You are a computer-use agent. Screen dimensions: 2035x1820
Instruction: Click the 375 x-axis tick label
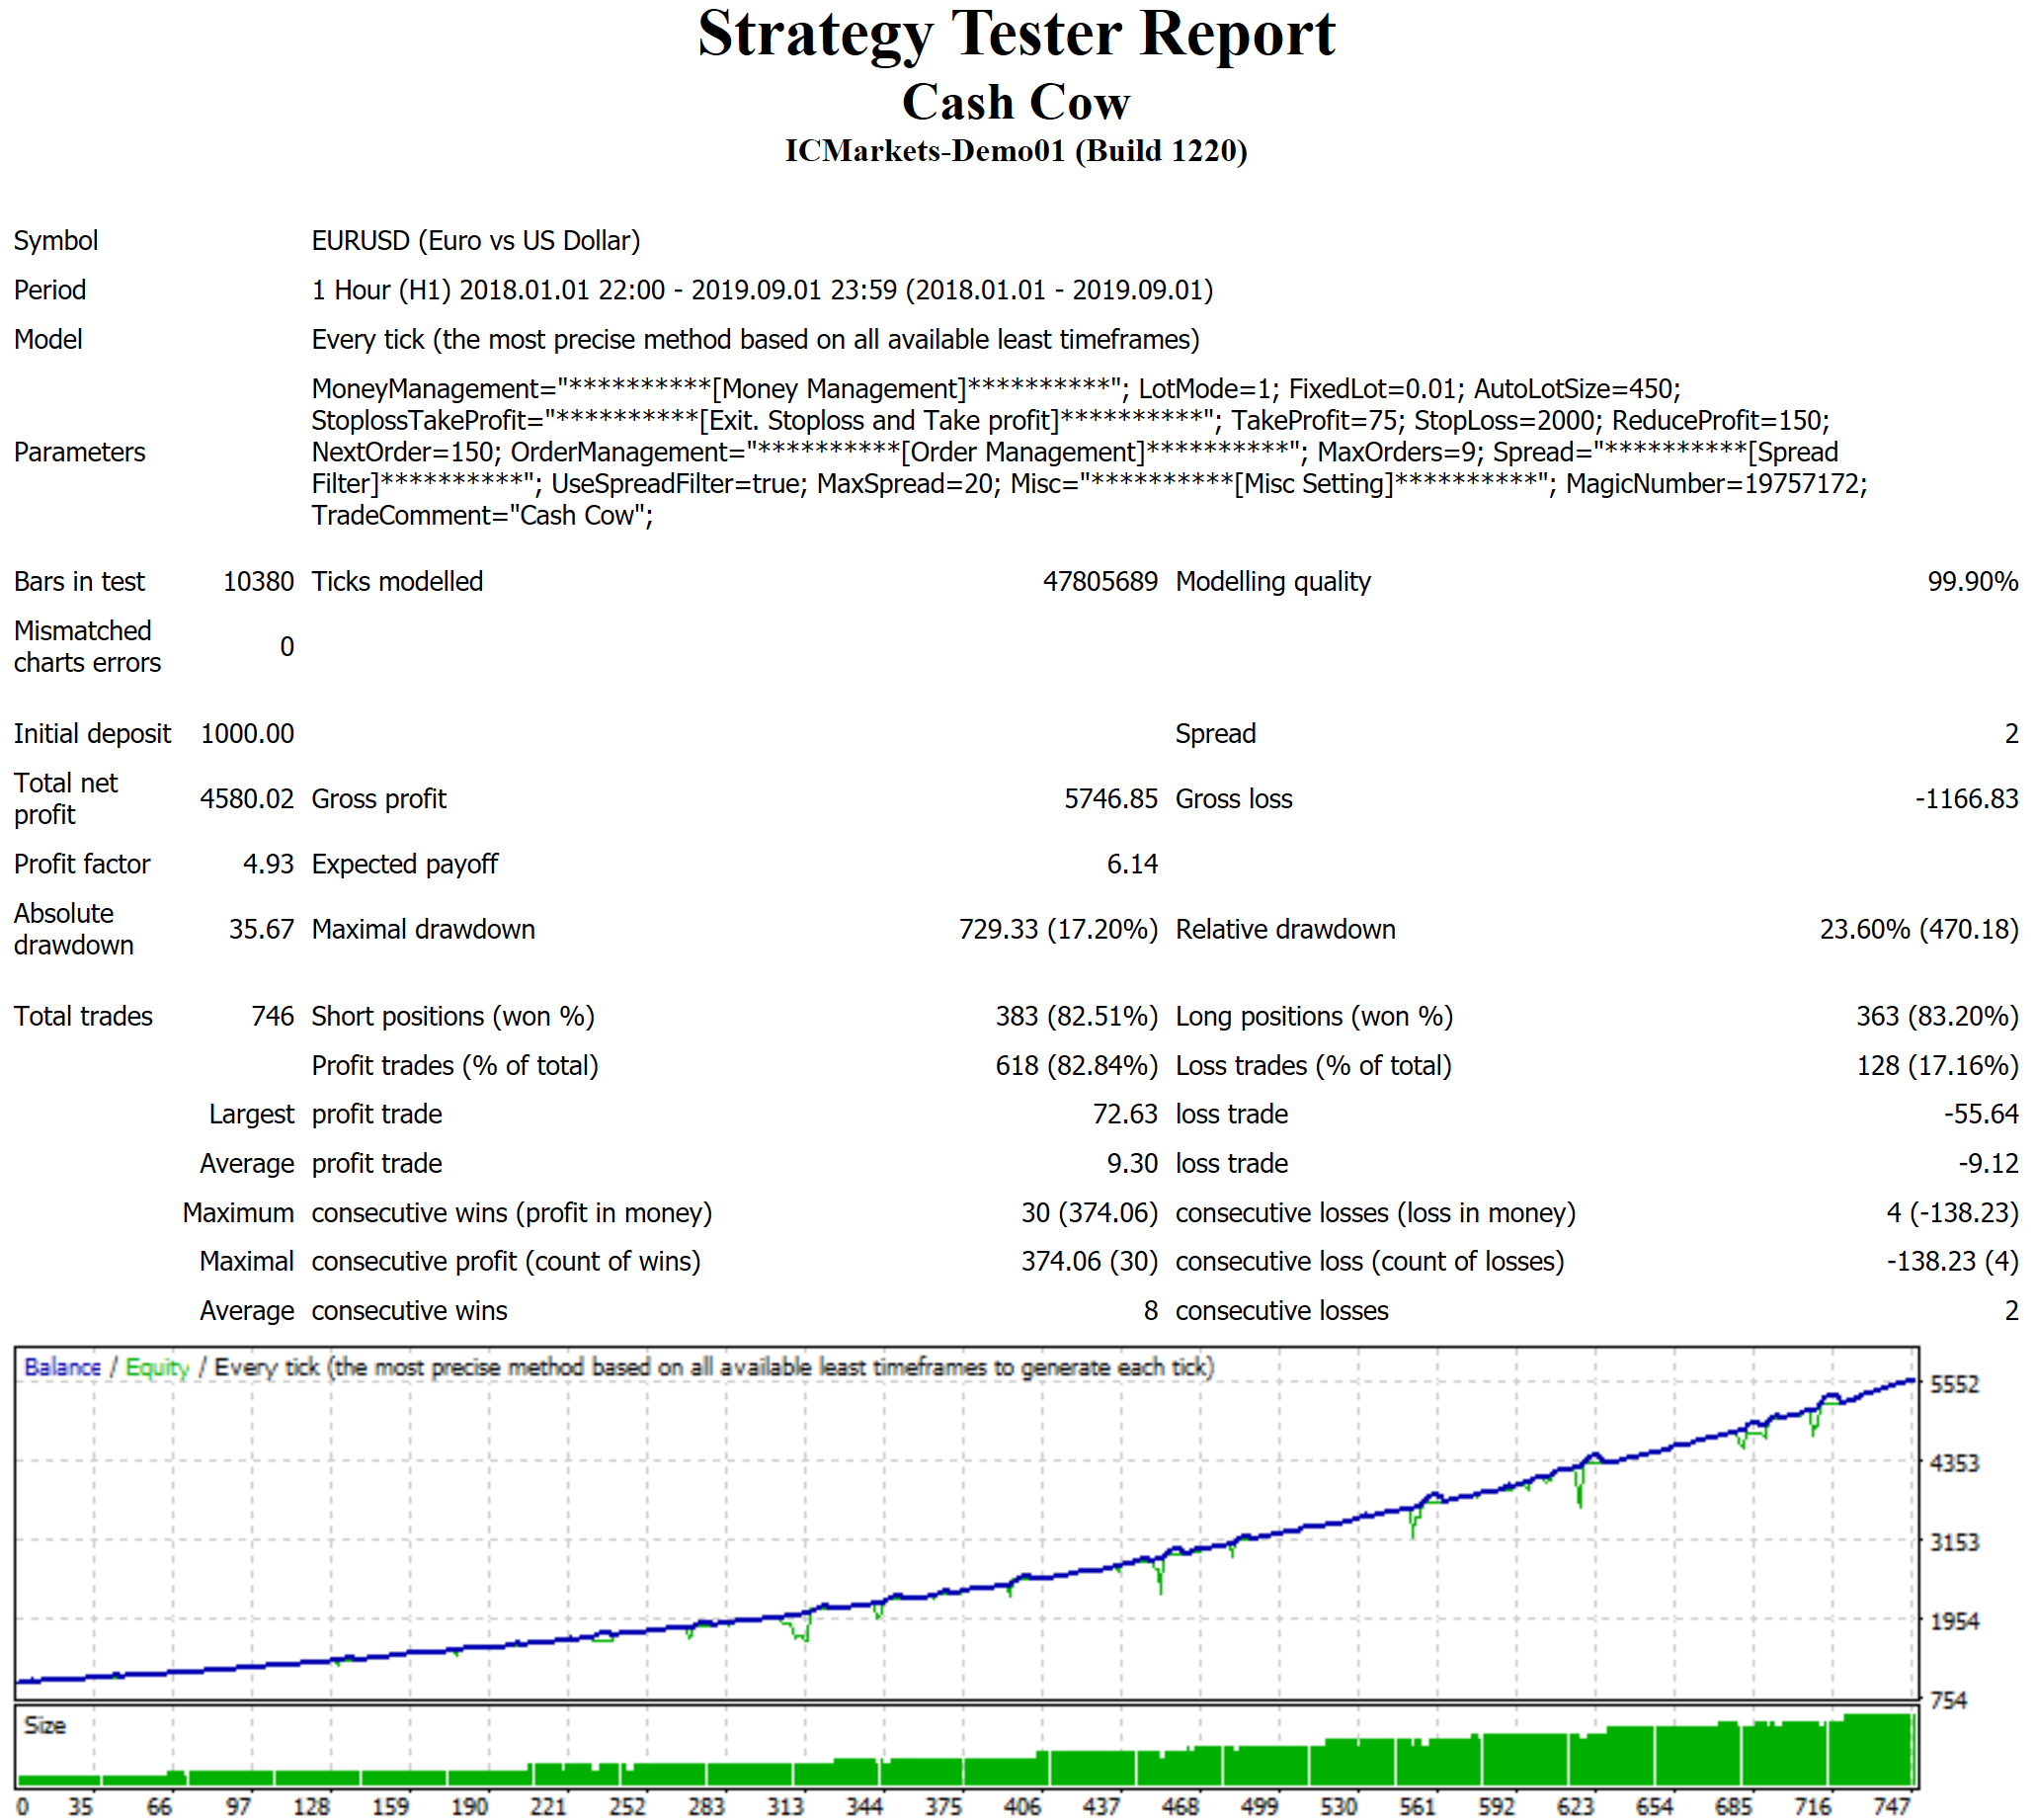click(942, 1807)
